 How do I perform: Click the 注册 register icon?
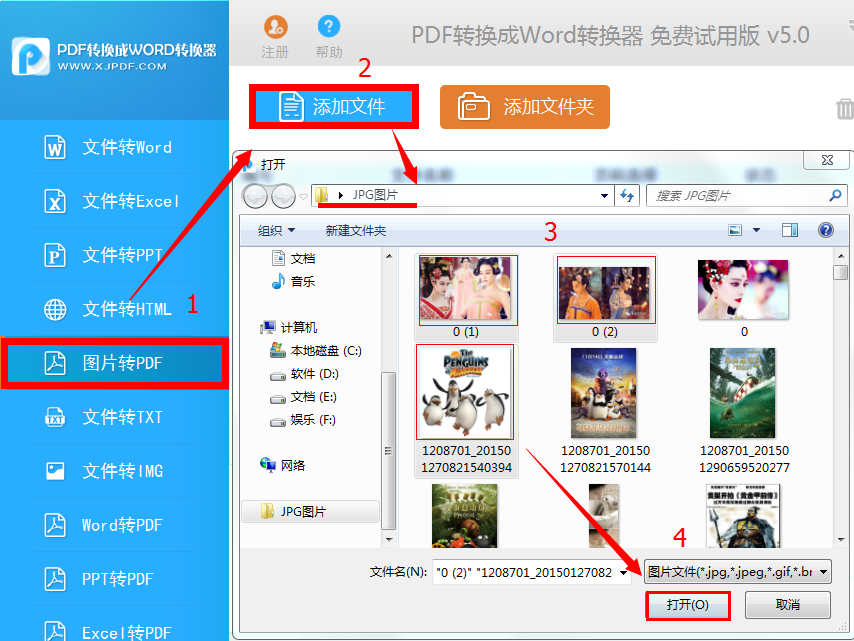pos(276,27)
